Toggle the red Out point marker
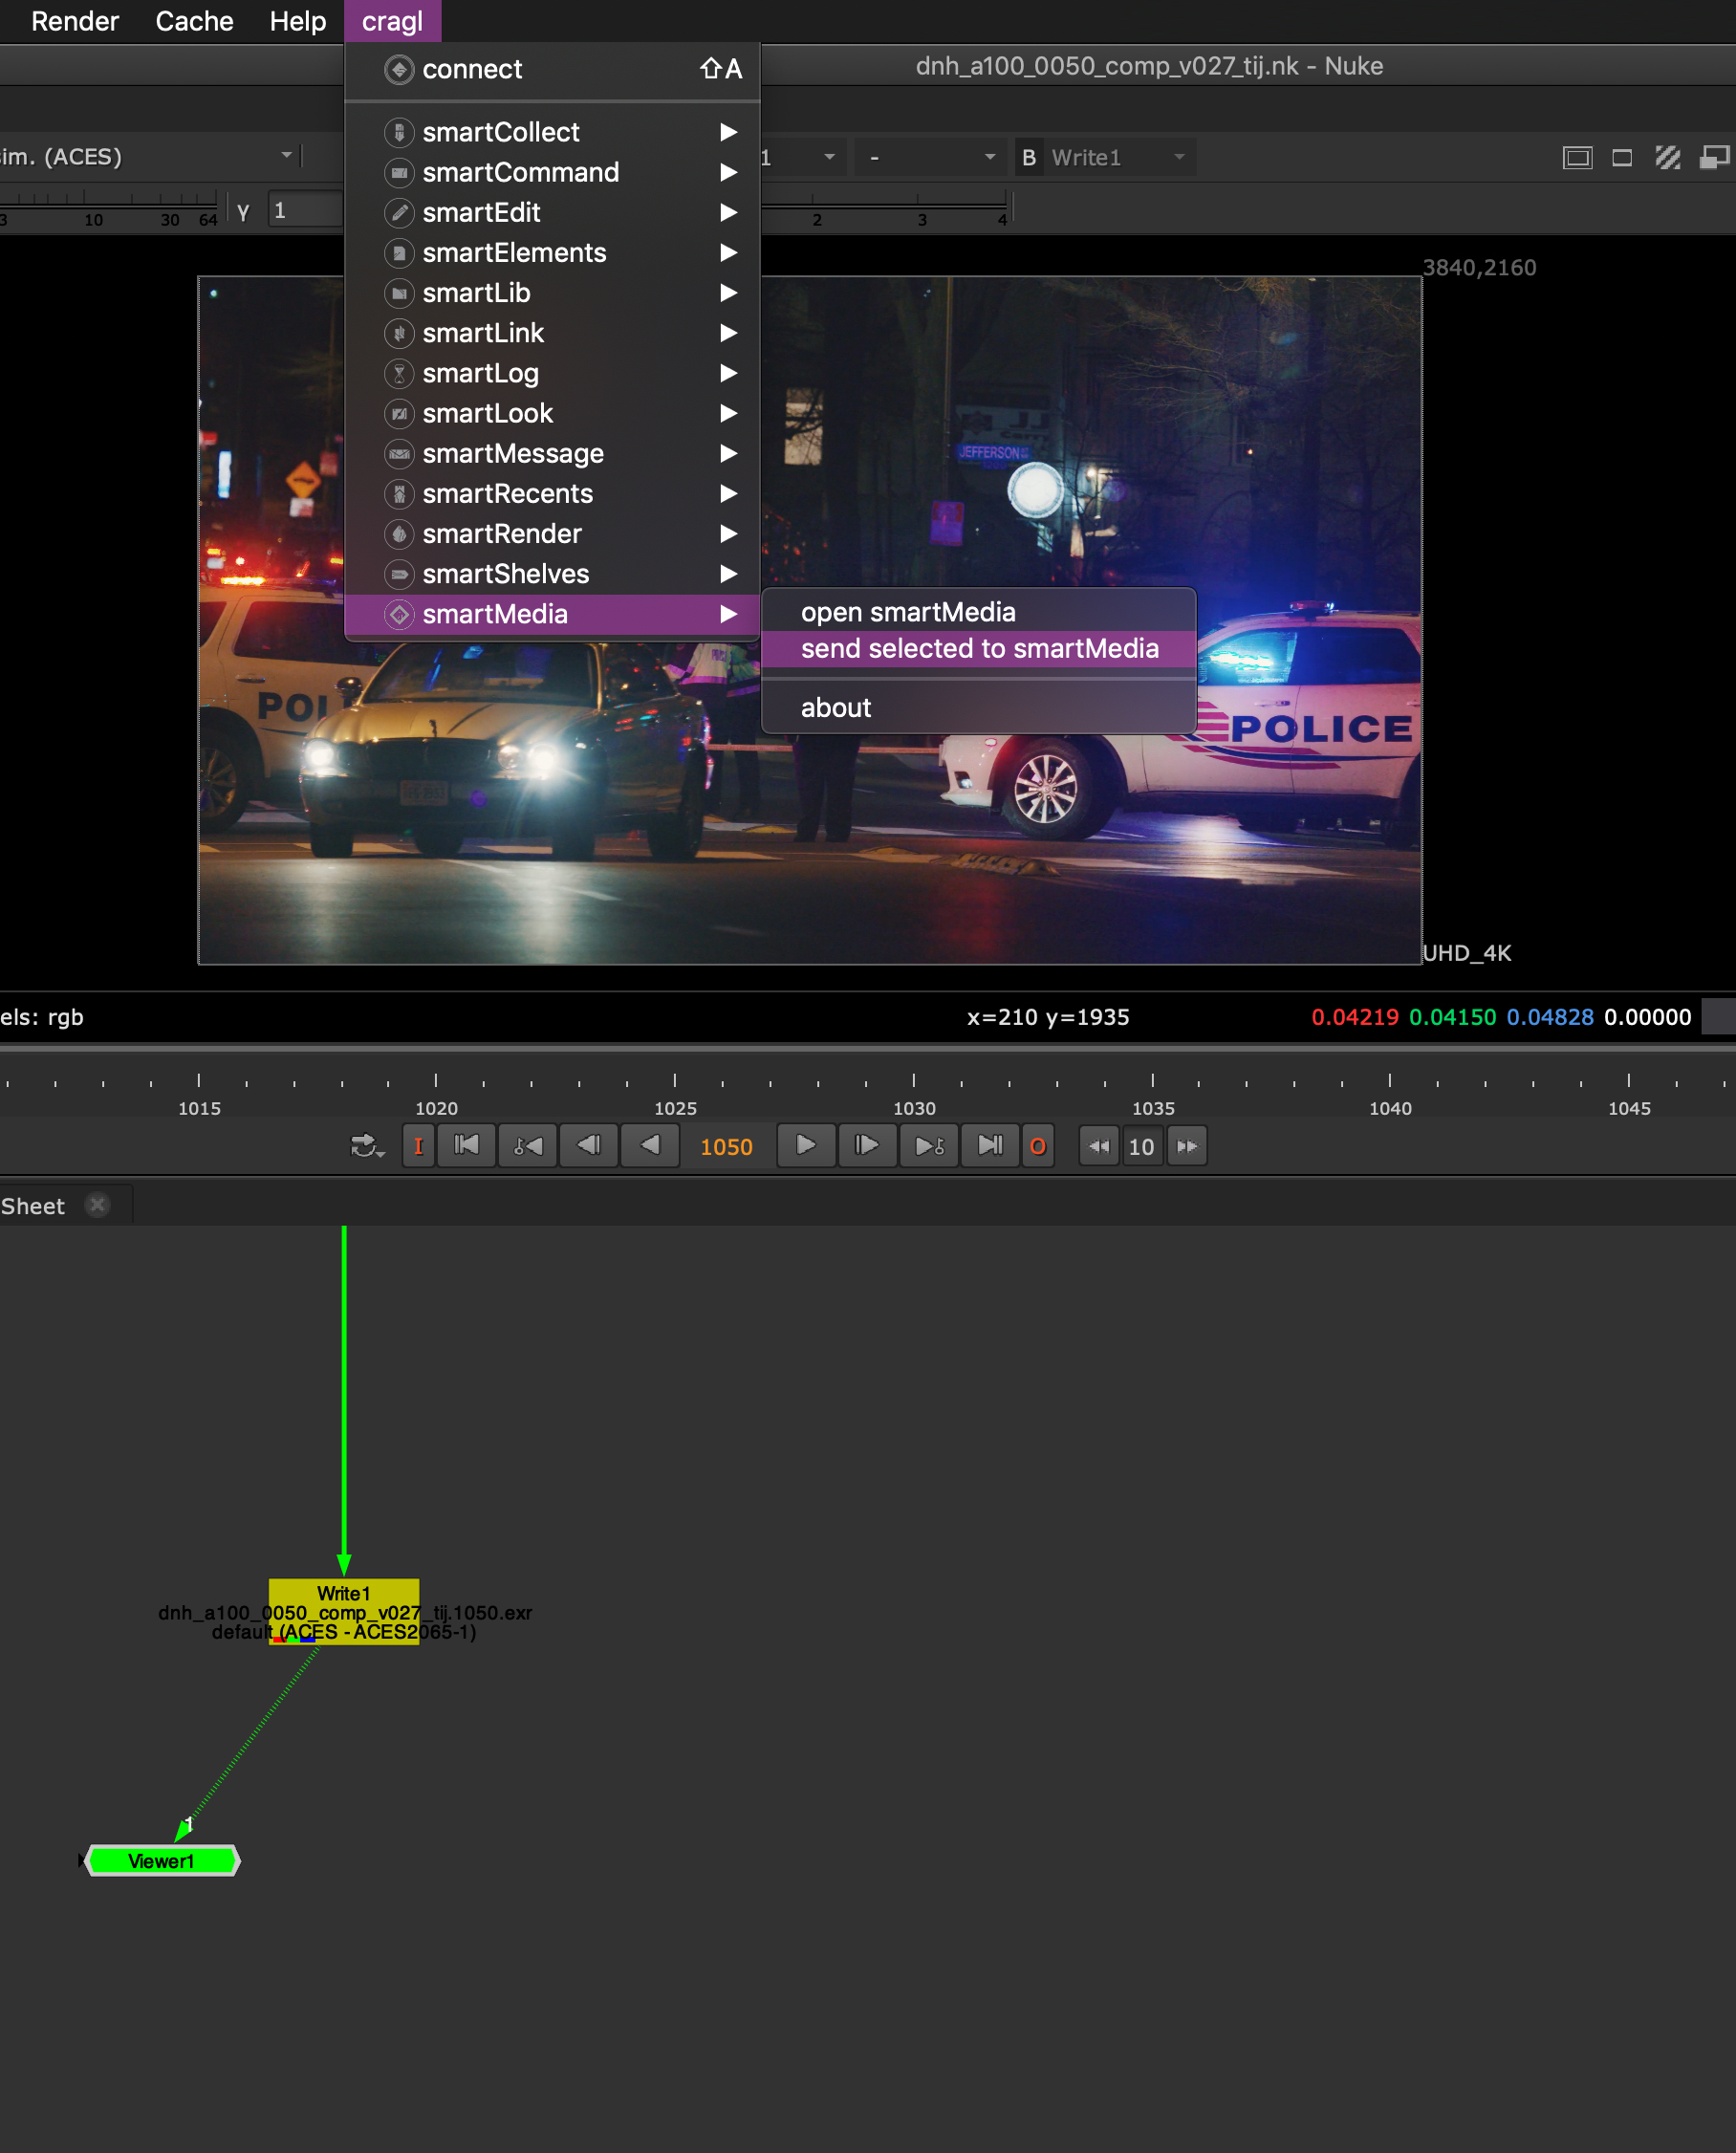The height and width of the screenshot is (2153, 1736). (1037, 1146)
